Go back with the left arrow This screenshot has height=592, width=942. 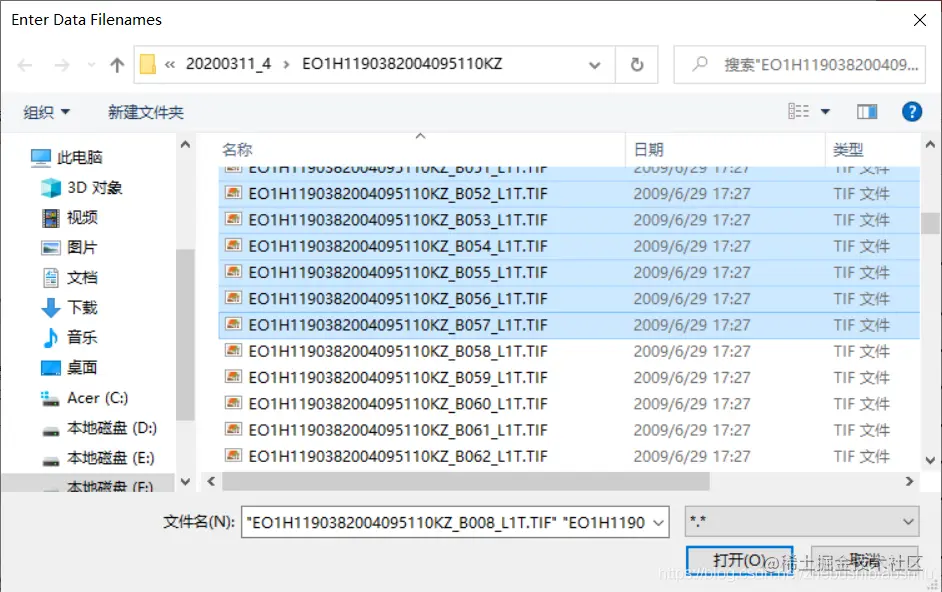[x=25, y=65]
